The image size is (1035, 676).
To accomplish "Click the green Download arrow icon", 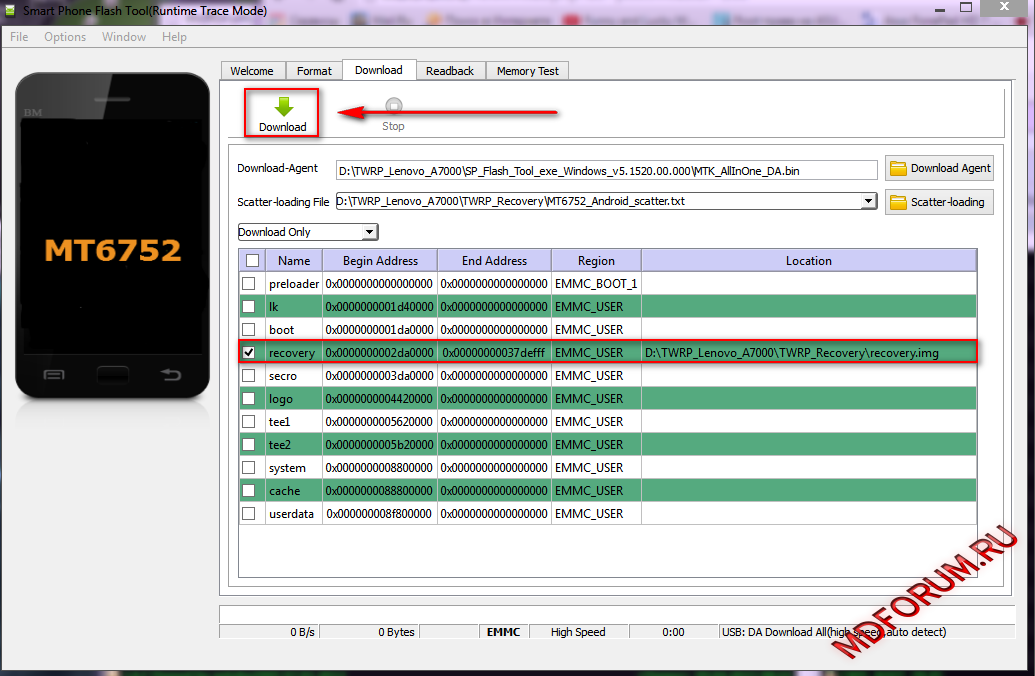I will 283,107.
